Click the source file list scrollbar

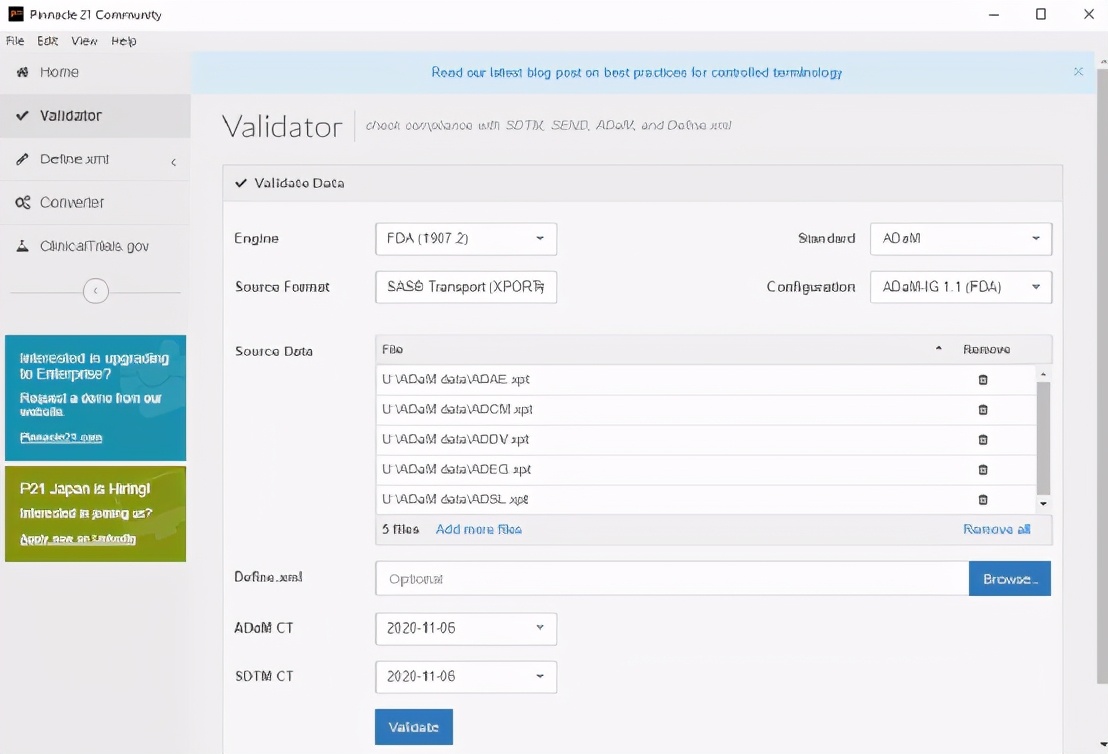1043,438
